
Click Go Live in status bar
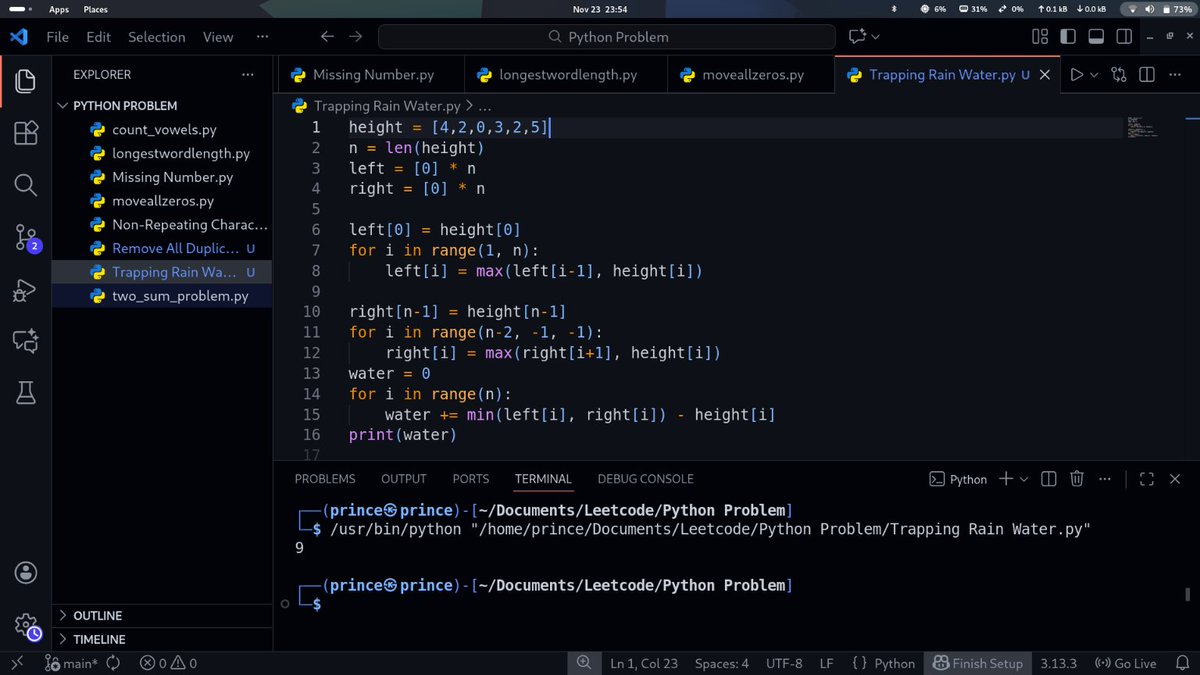(x=1126, y=663)
